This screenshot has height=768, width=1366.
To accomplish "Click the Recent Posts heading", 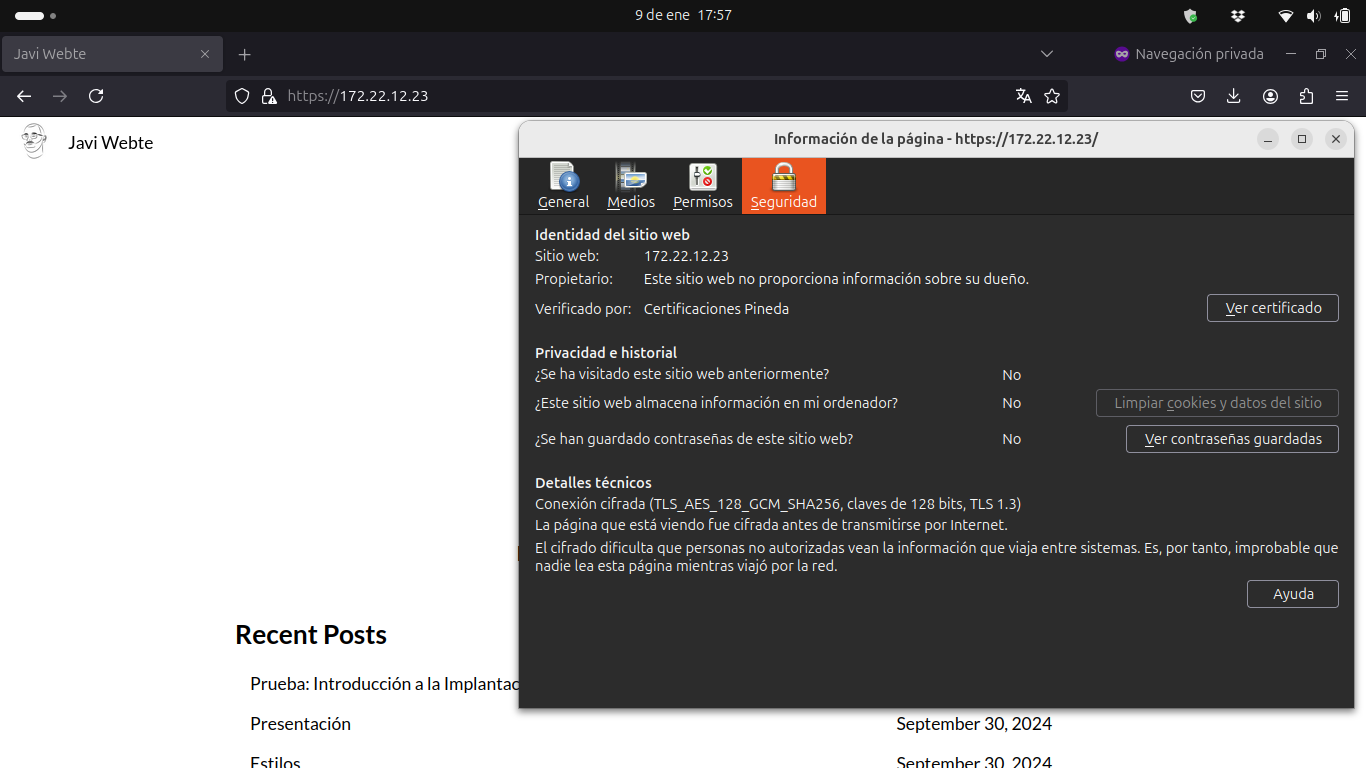I will [311, 635].
